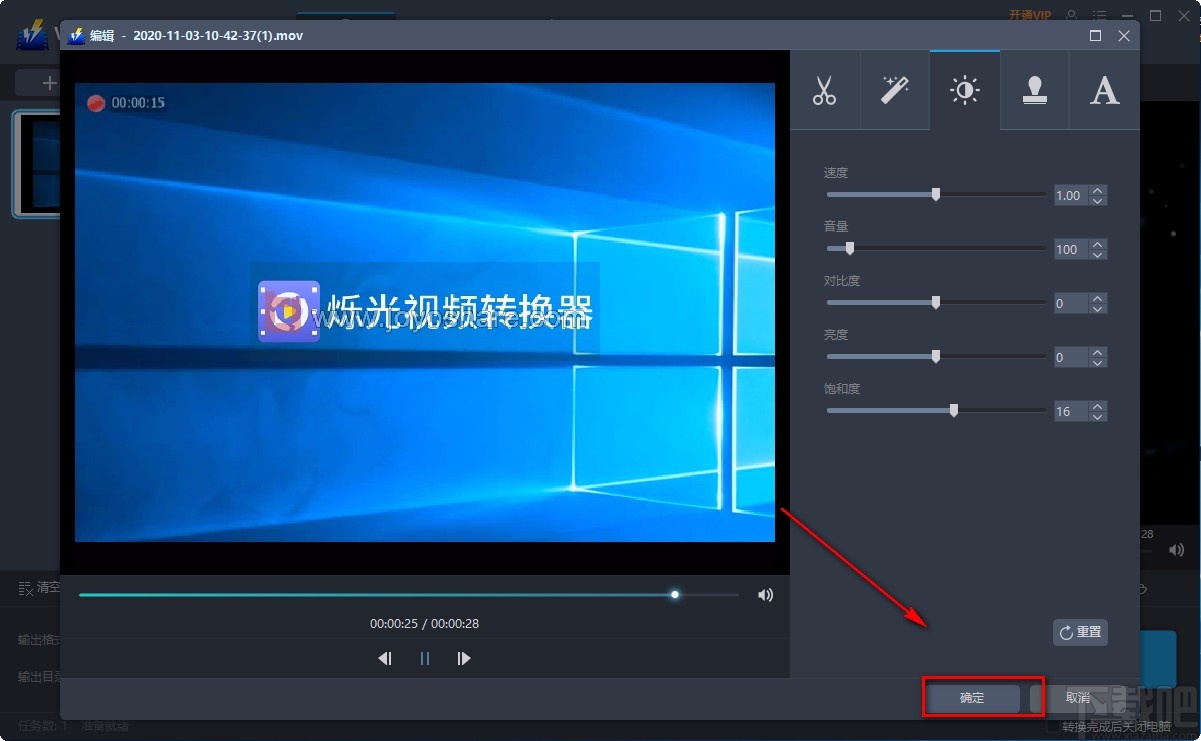This screenshot has height=741, width=1201.
Task: Click the step-forward frame icon
Action: [463, 658]
